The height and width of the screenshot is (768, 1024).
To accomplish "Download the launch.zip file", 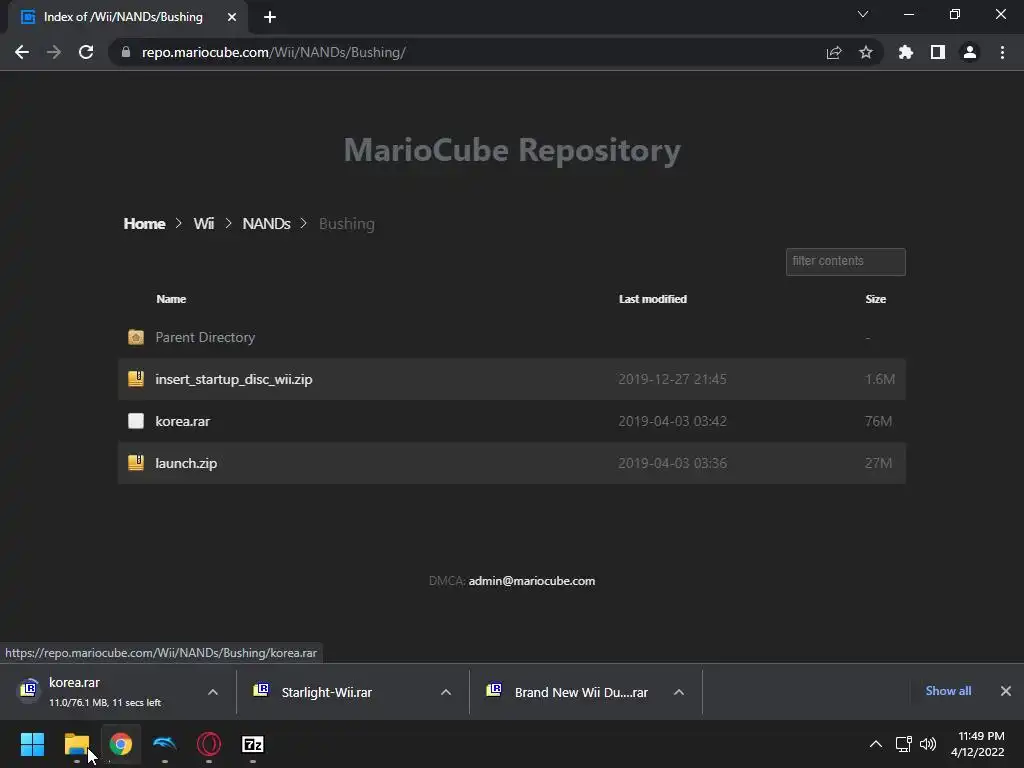I will [186, 463].
